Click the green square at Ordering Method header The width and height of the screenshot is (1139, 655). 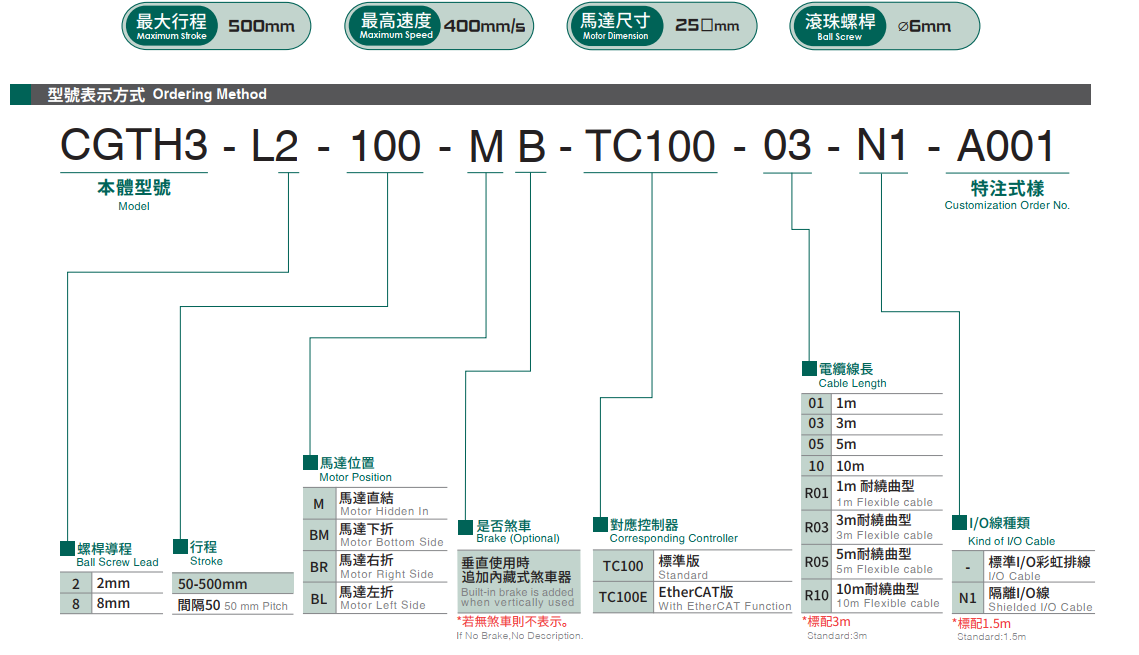pyautogui.click(x=21, y=95)
